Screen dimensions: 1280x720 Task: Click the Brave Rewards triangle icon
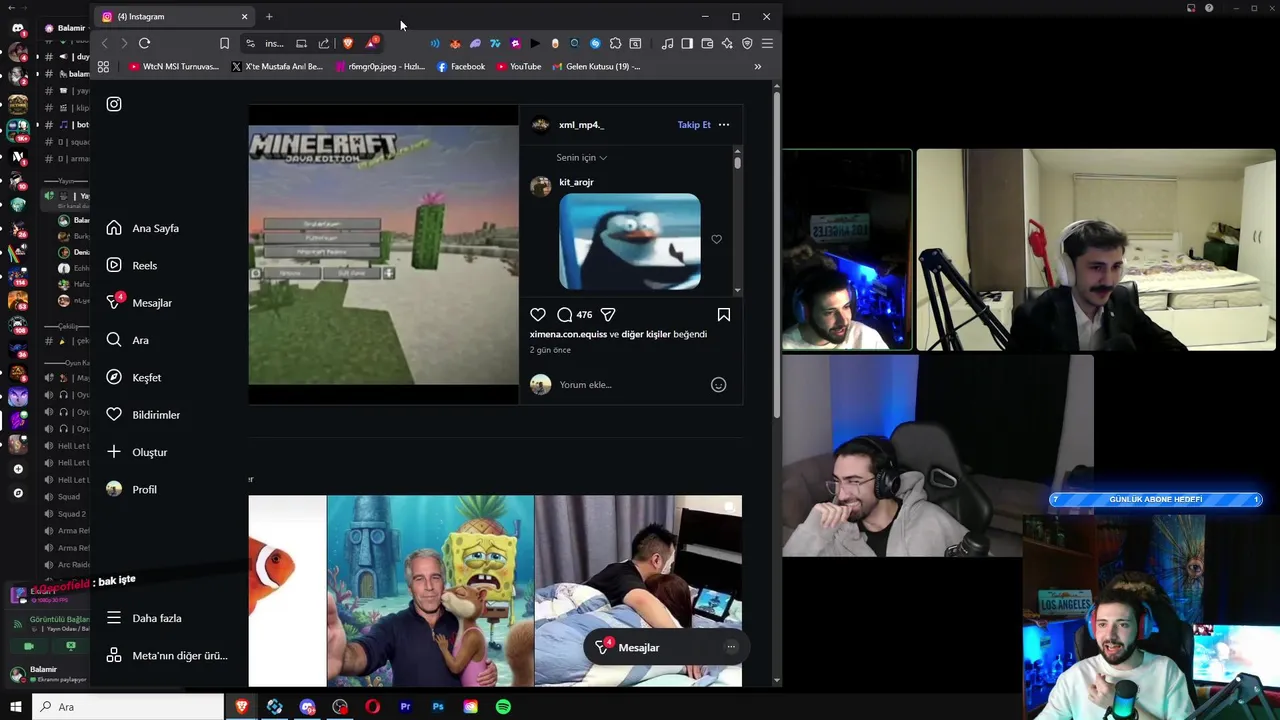tap(371, 43)
